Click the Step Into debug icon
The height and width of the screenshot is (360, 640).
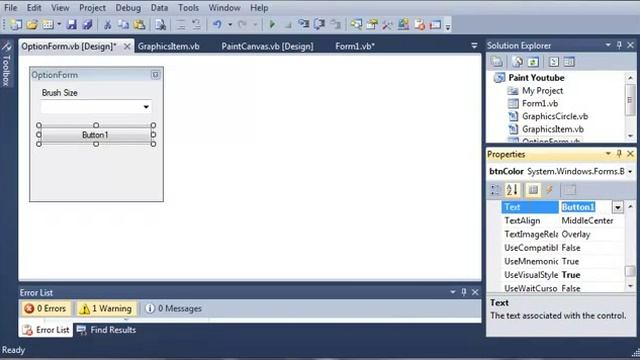[x=304, y=24]
